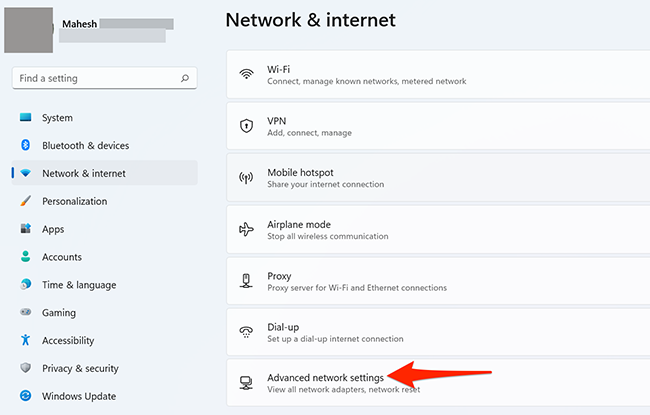Screen dimensions: 650x415
Task: Go to Personalization settings
Action: click(x=104, y=201)
